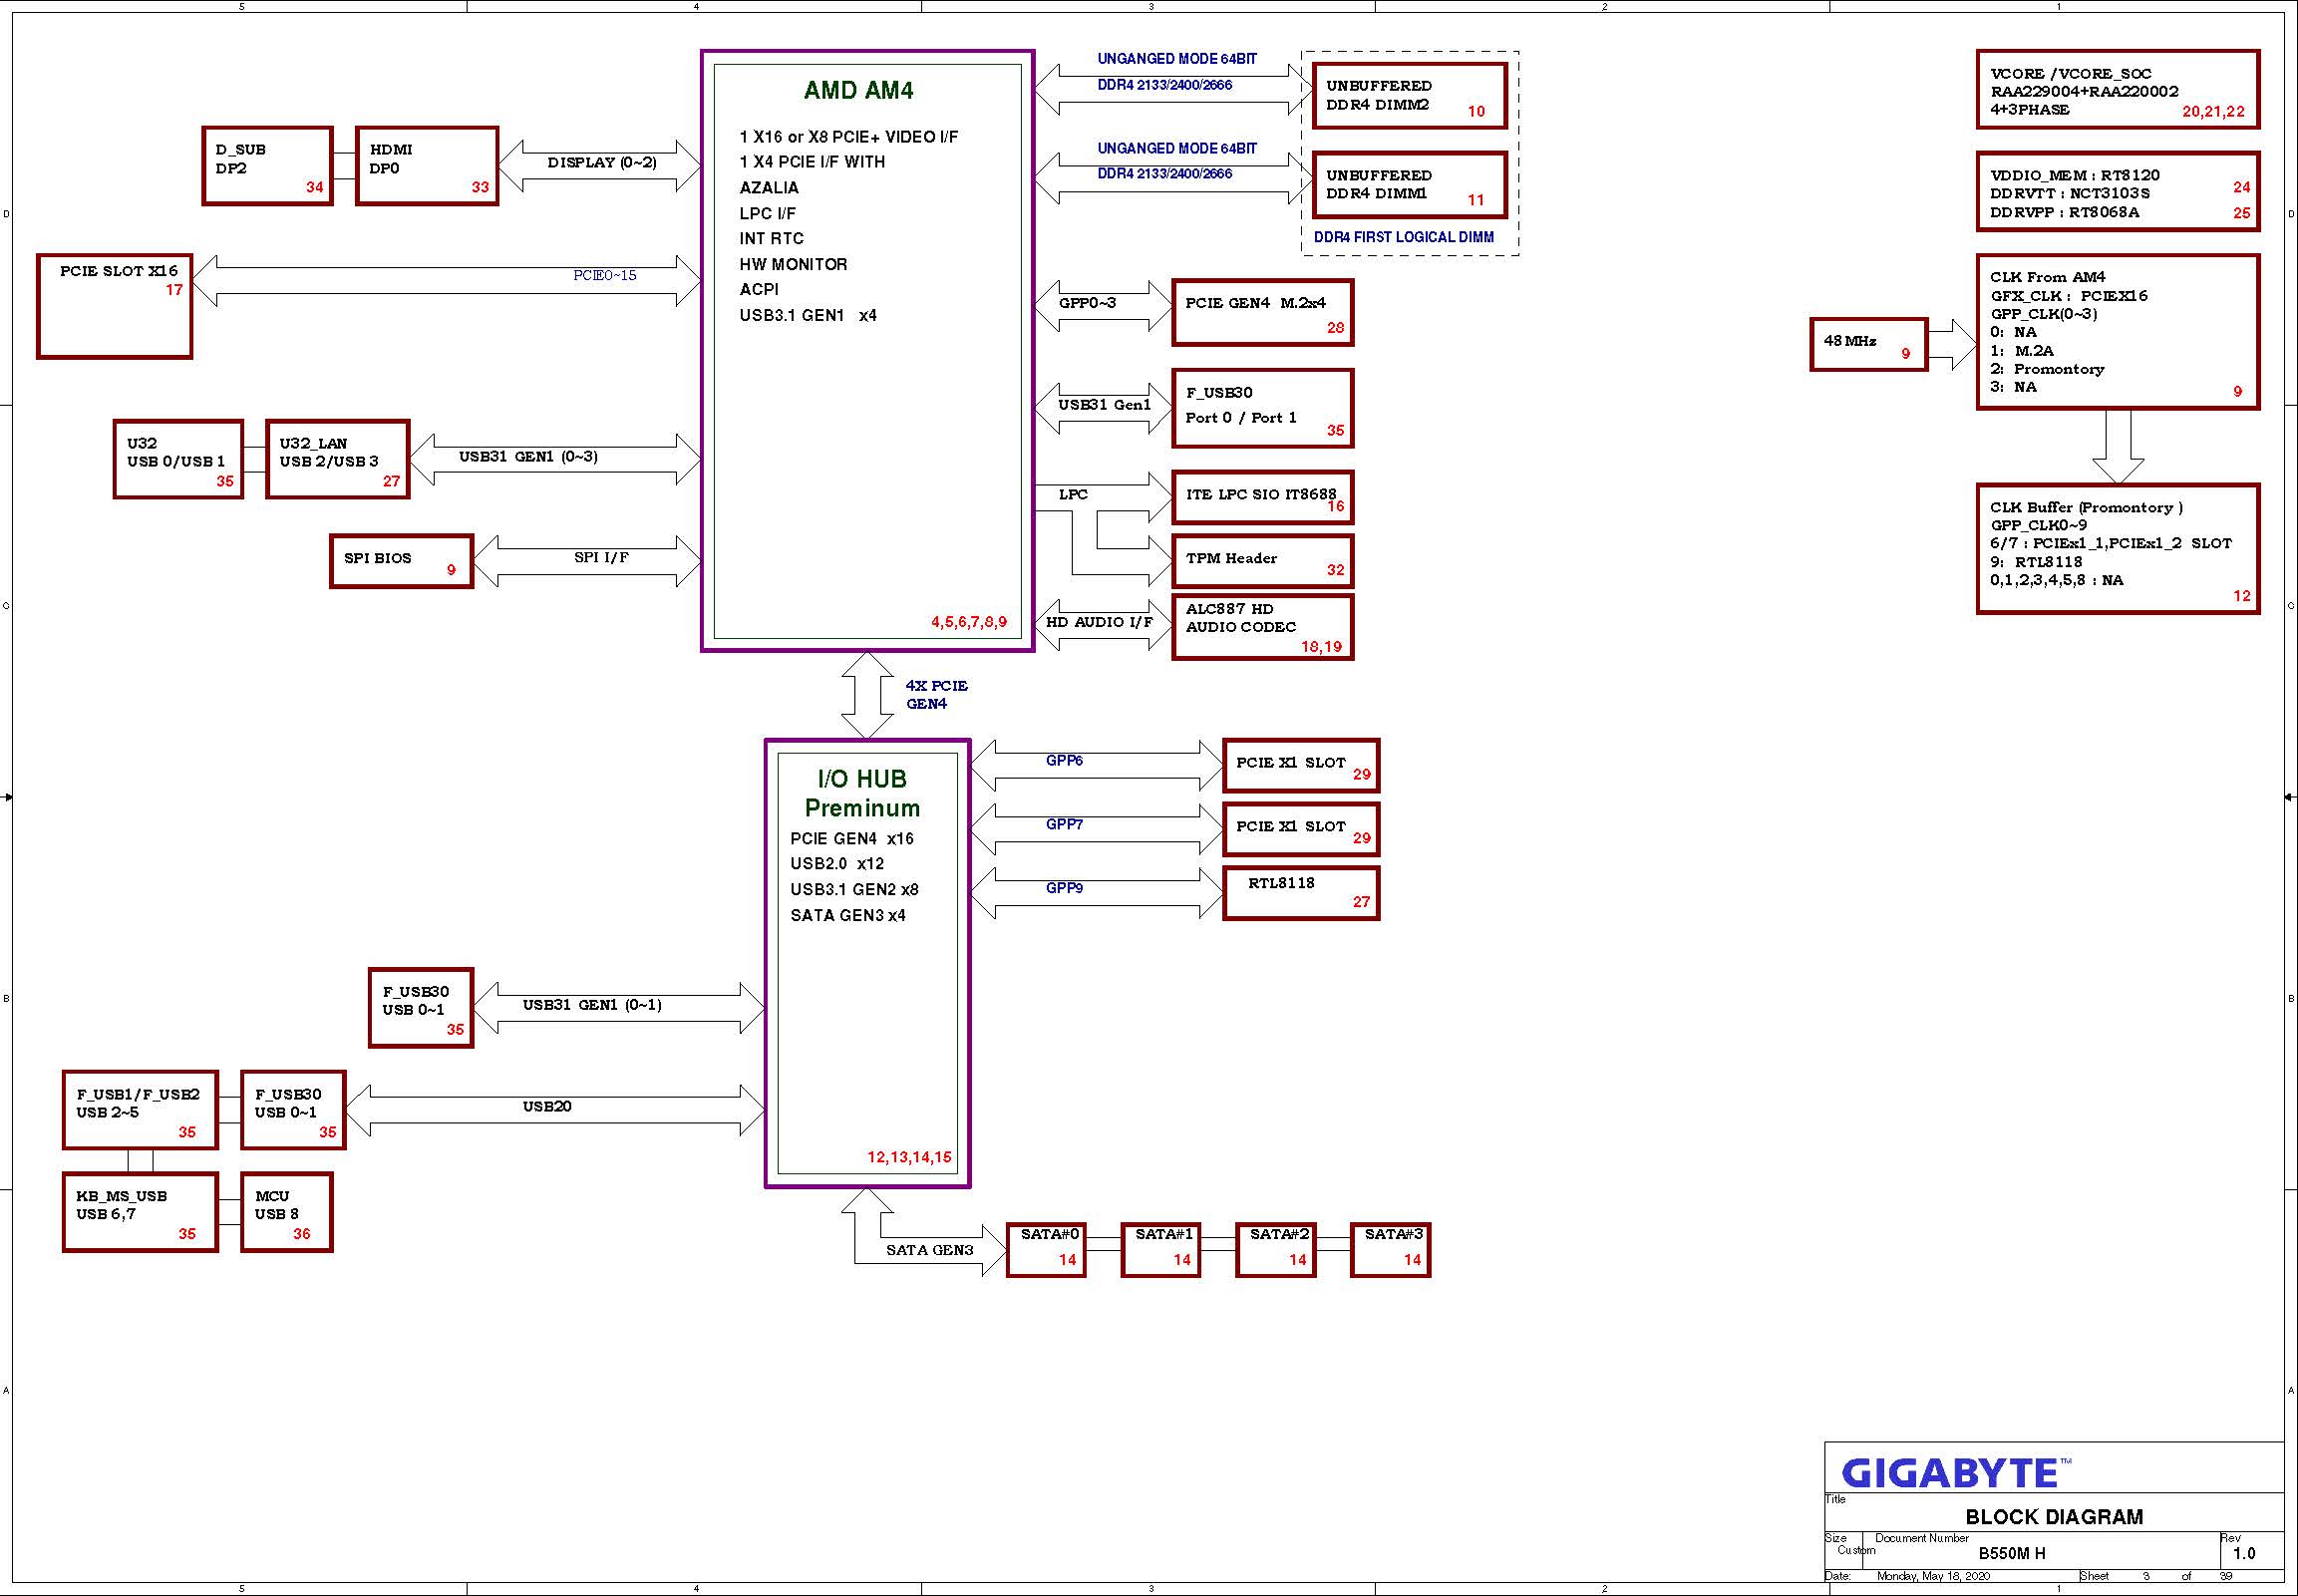Click the "KB_MS_USB USB 6,7" block
The height and width of the screenshot is (1596, 2298).
pyautogui.click(x=140, y=1212)
